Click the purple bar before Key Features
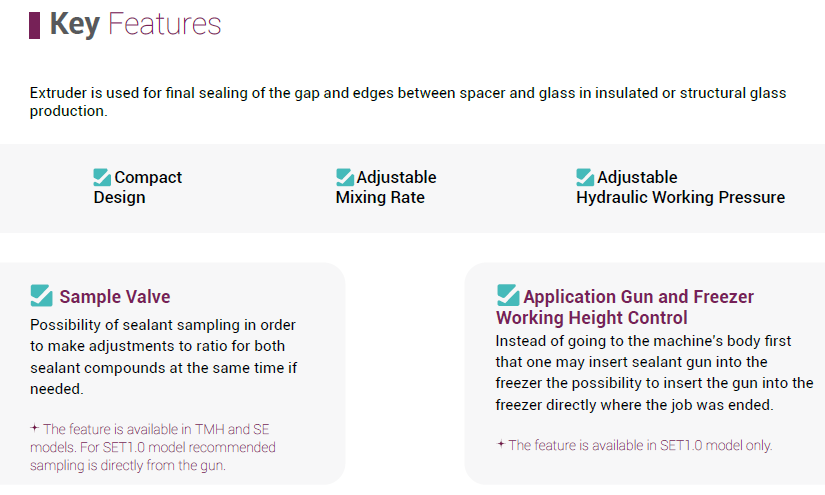The image size is (825, 495). (34, 25)
